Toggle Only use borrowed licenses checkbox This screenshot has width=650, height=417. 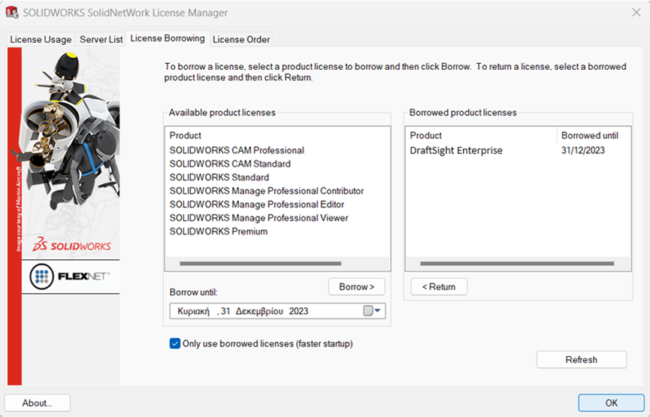tap(175, 344)
